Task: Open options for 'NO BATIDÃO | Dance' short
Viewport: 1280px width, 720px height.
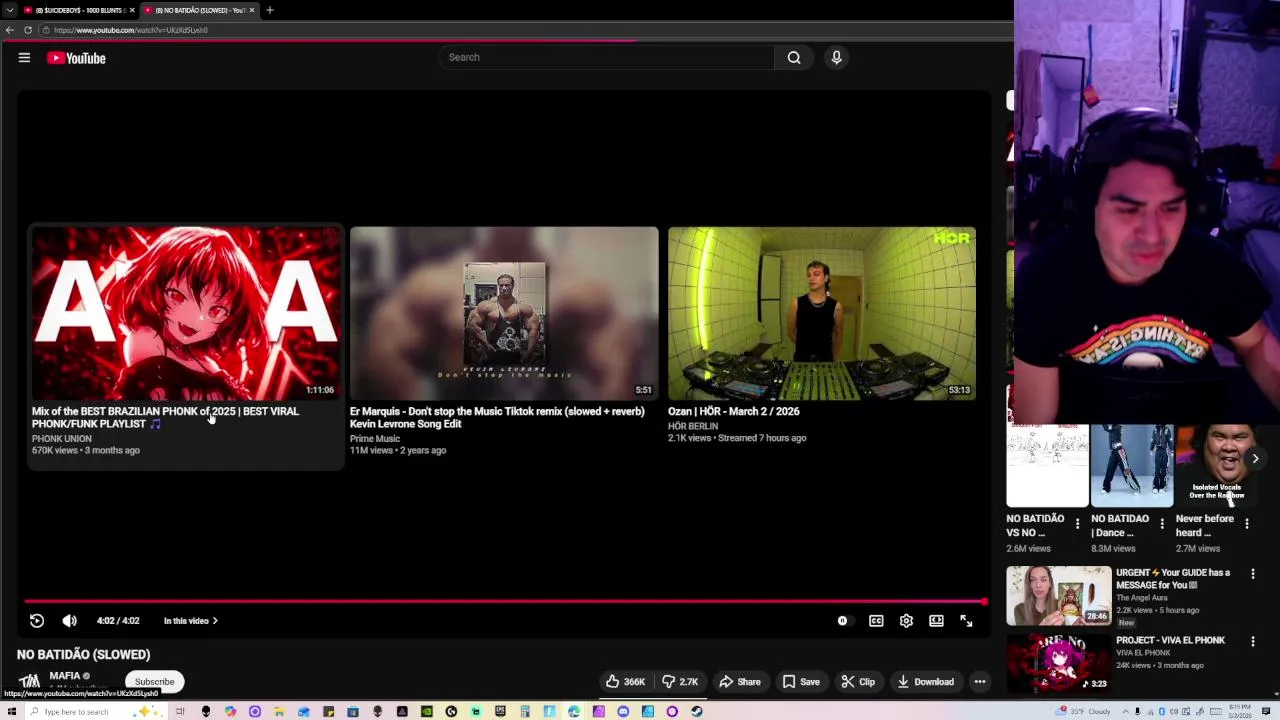Action: point(1162,523)
